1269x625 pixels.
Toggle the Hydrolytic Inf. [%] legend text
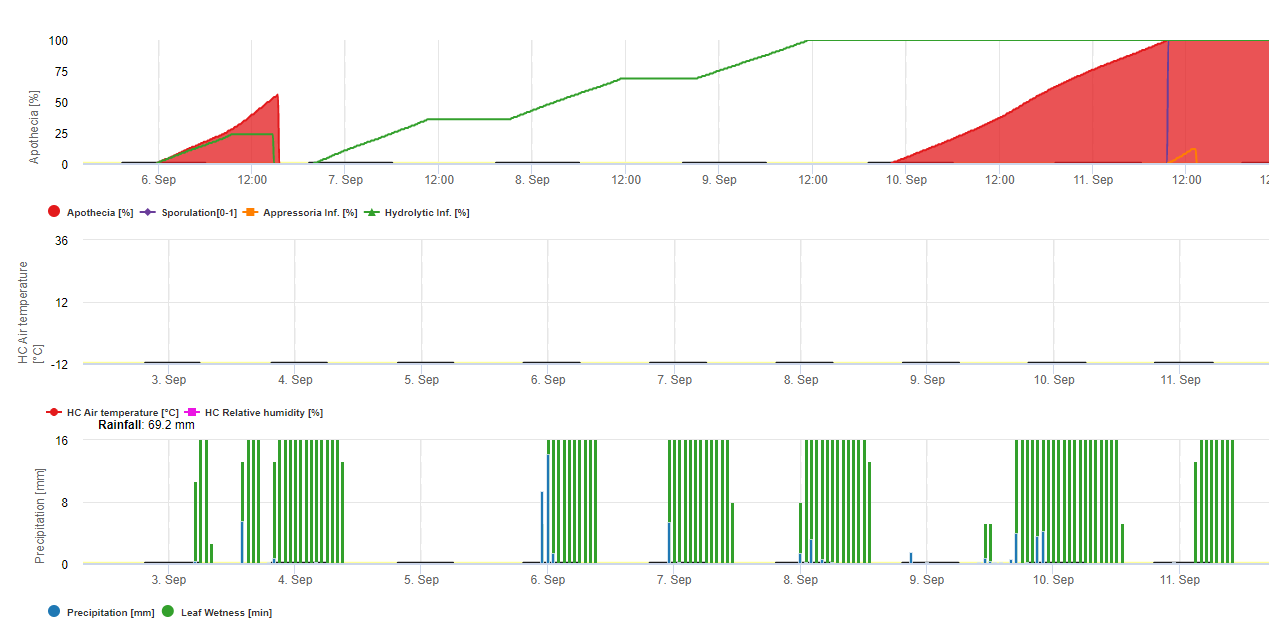[x=427, y=213]
